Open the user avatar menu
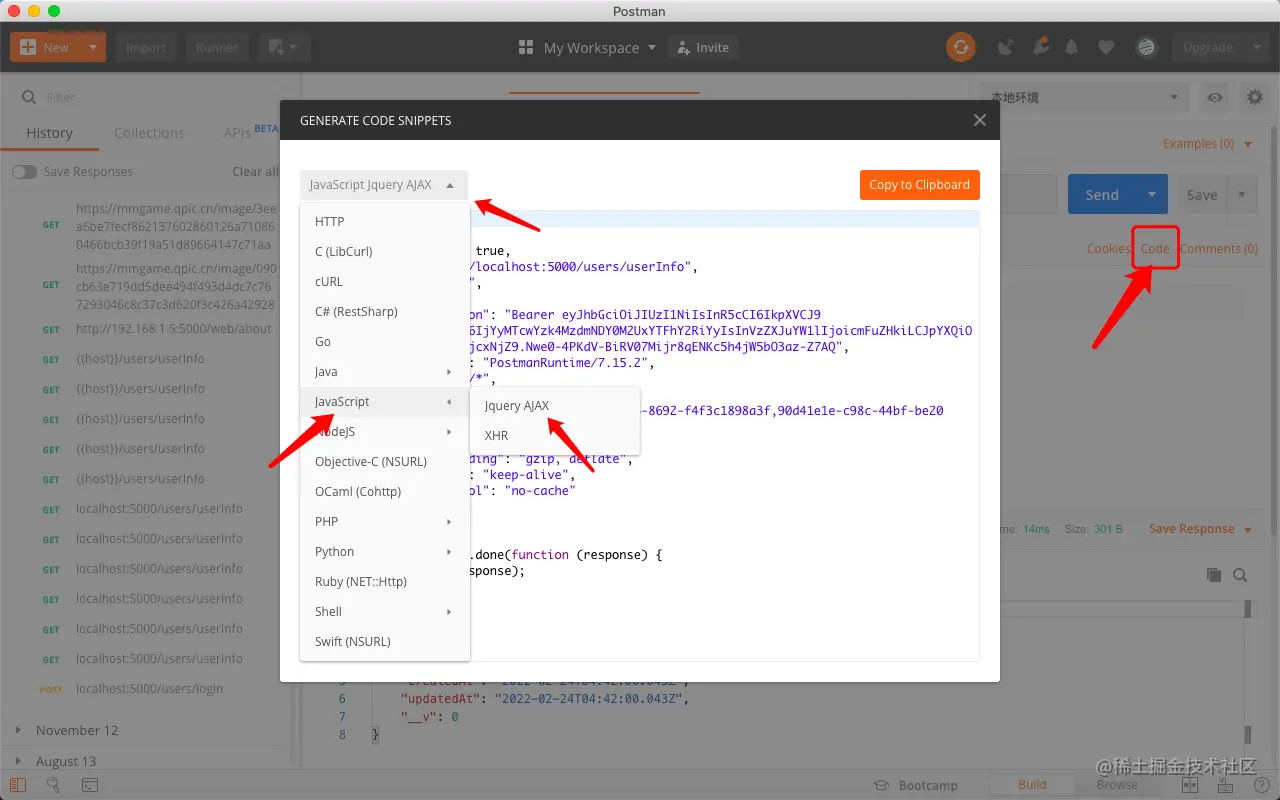 pyautogui.click(x=1146, y=47)
